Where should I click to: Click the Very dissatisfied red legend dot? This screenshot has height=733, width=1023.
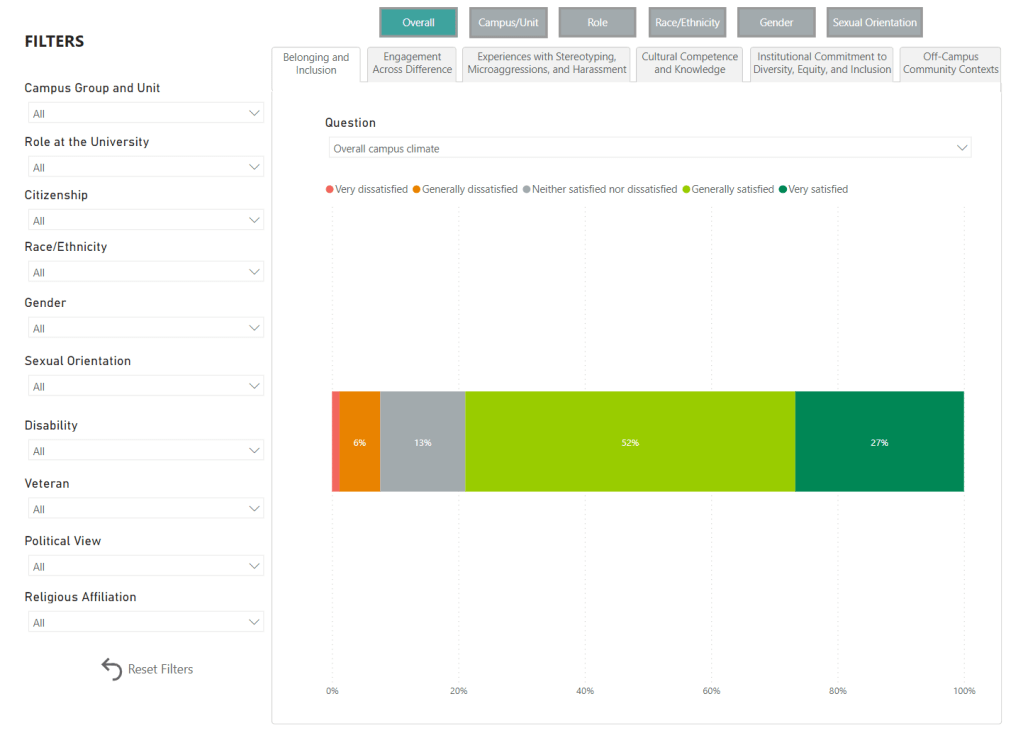pos(330,189)
